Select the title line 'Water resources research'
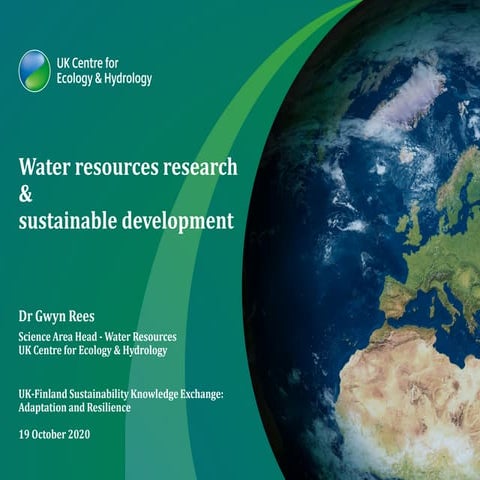The height and width of the screenshot is (480, 480). click(128, 166)
